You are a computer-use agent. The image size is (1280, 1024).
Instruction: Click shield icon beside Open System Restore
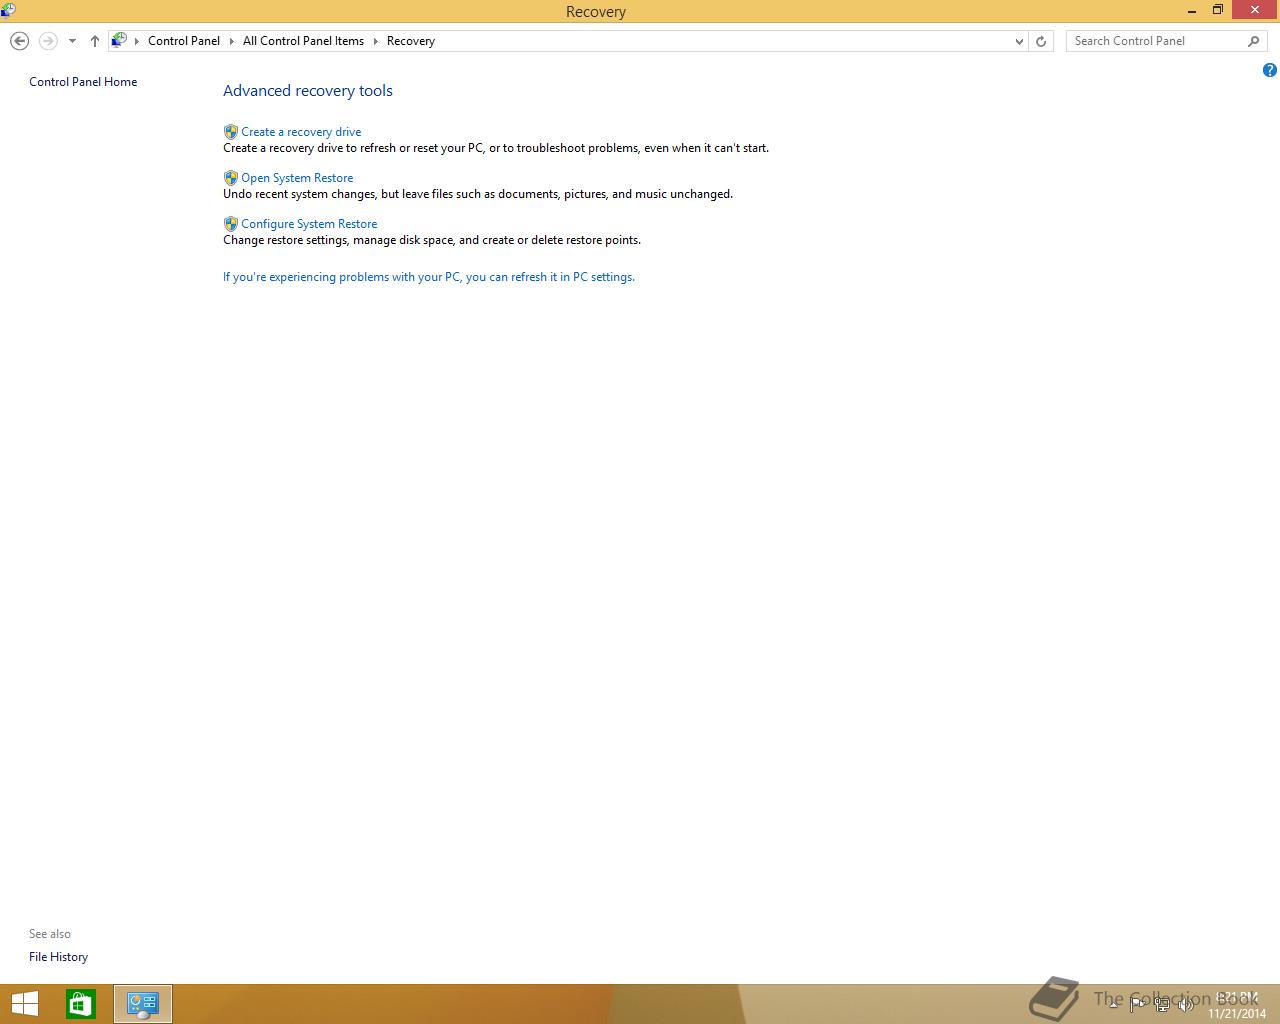231,178
